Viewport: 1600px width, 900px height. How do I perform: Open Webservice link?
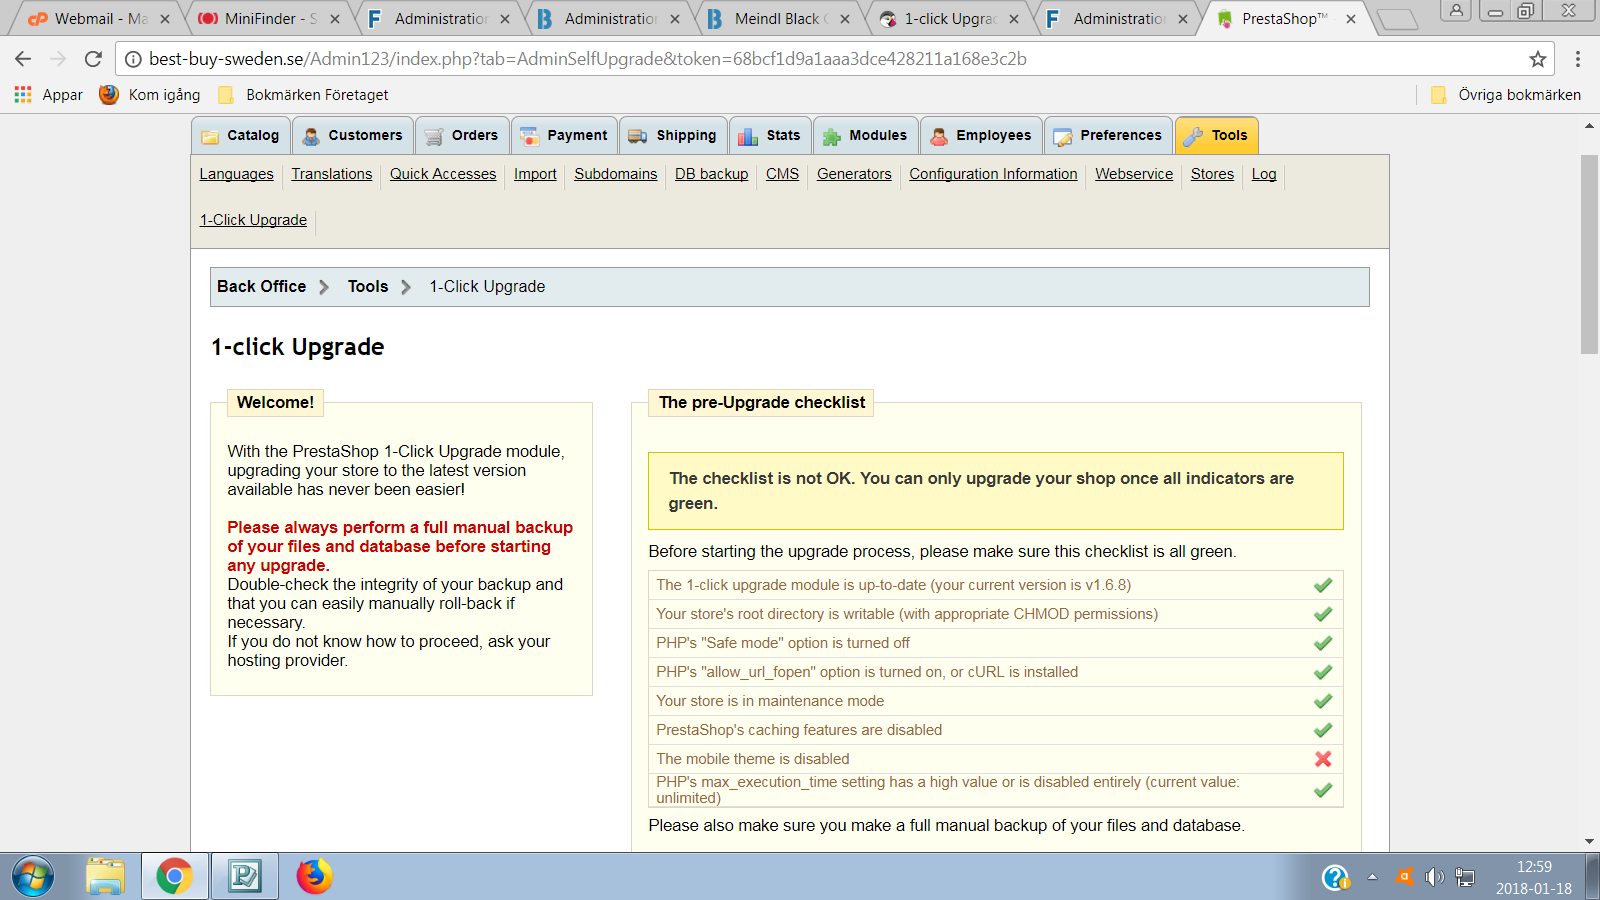point(1134,174)
